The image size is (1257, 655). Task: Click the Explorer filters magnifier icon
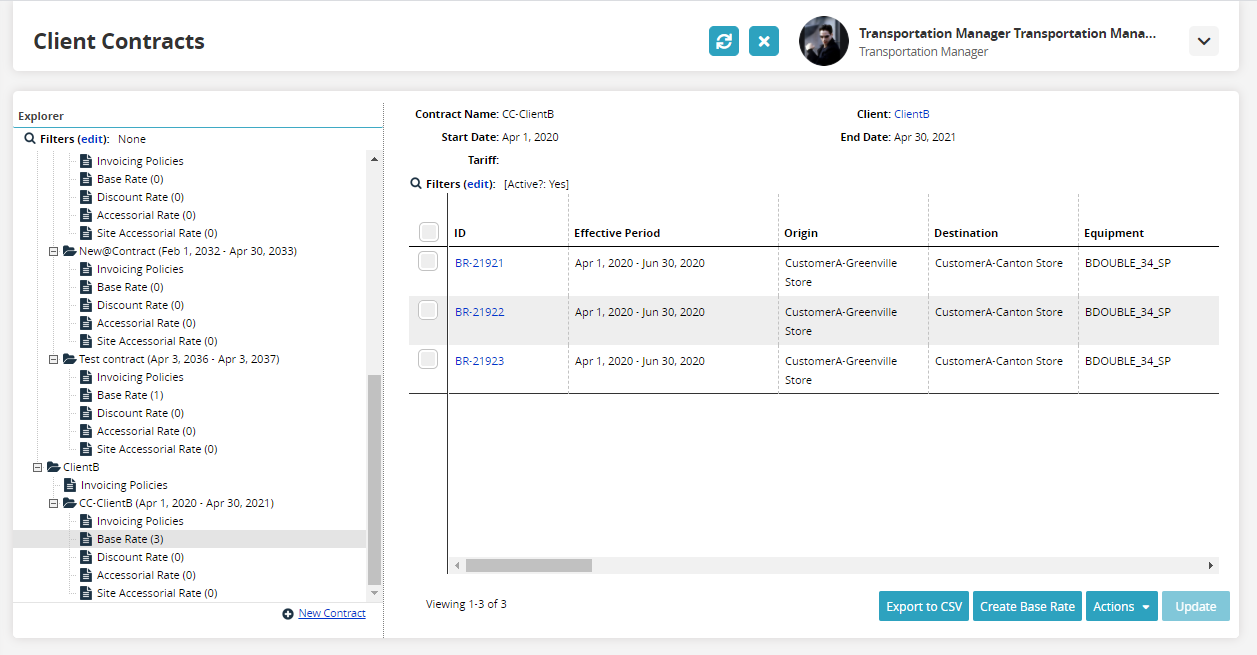tap(30, 139)
